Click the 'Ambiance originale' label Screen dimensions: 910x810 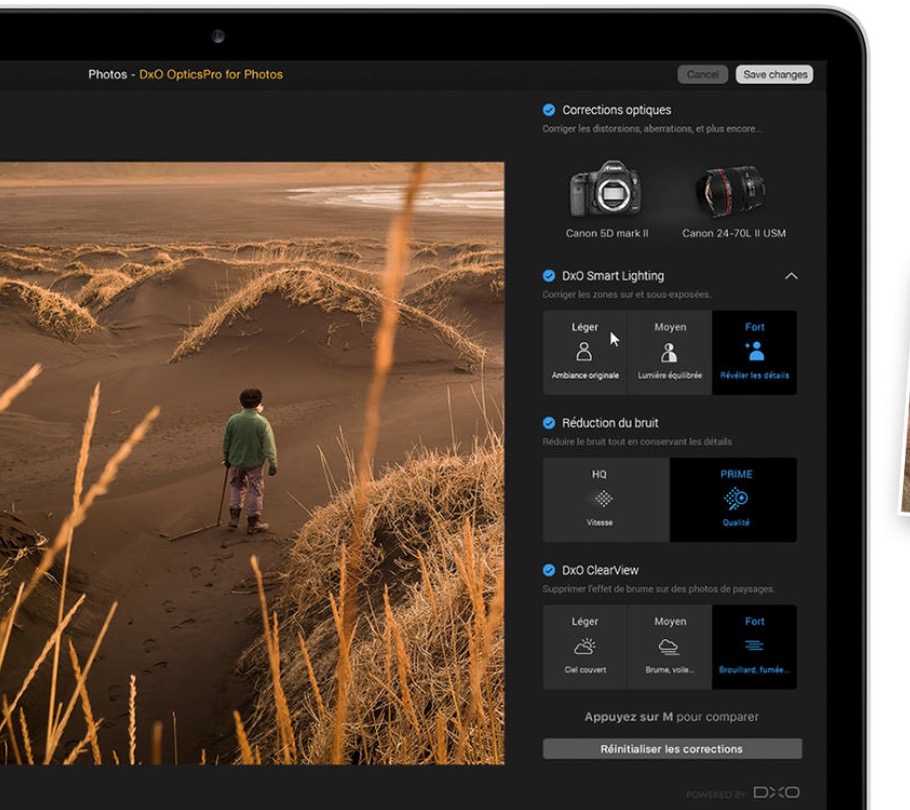585,375
